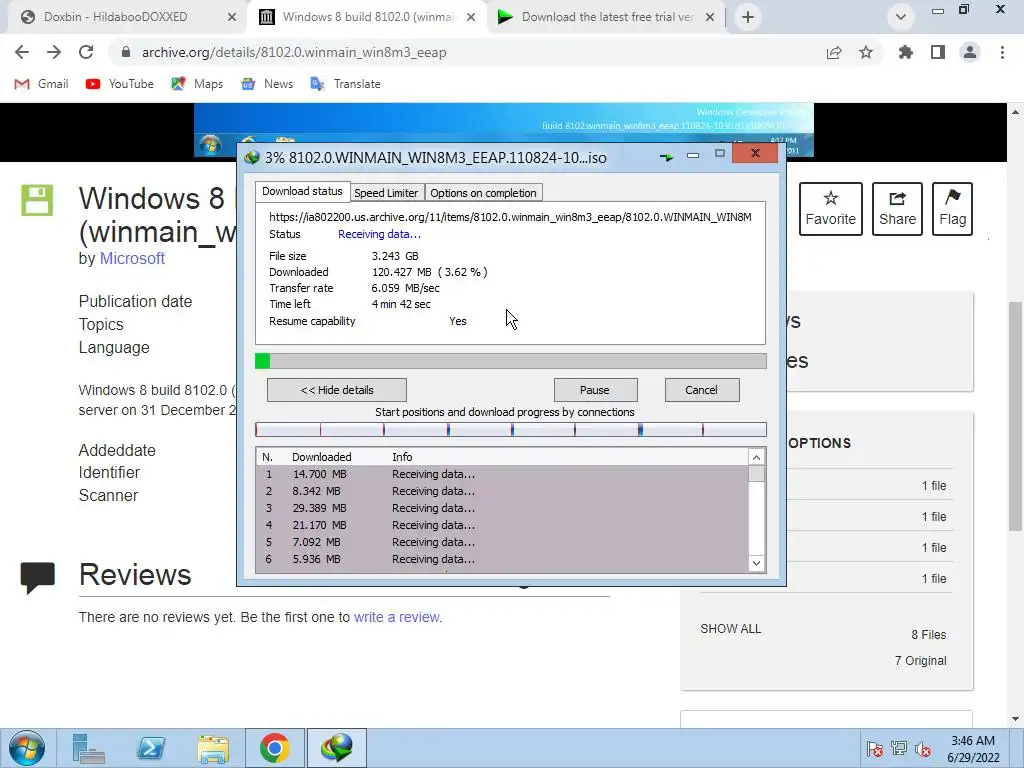Image resolution: width=1024 pixels, height=768 pixels.
Task: Select connection row 3 with 29.389 MB
Action: pyautogui.click(x=503, y=508)
